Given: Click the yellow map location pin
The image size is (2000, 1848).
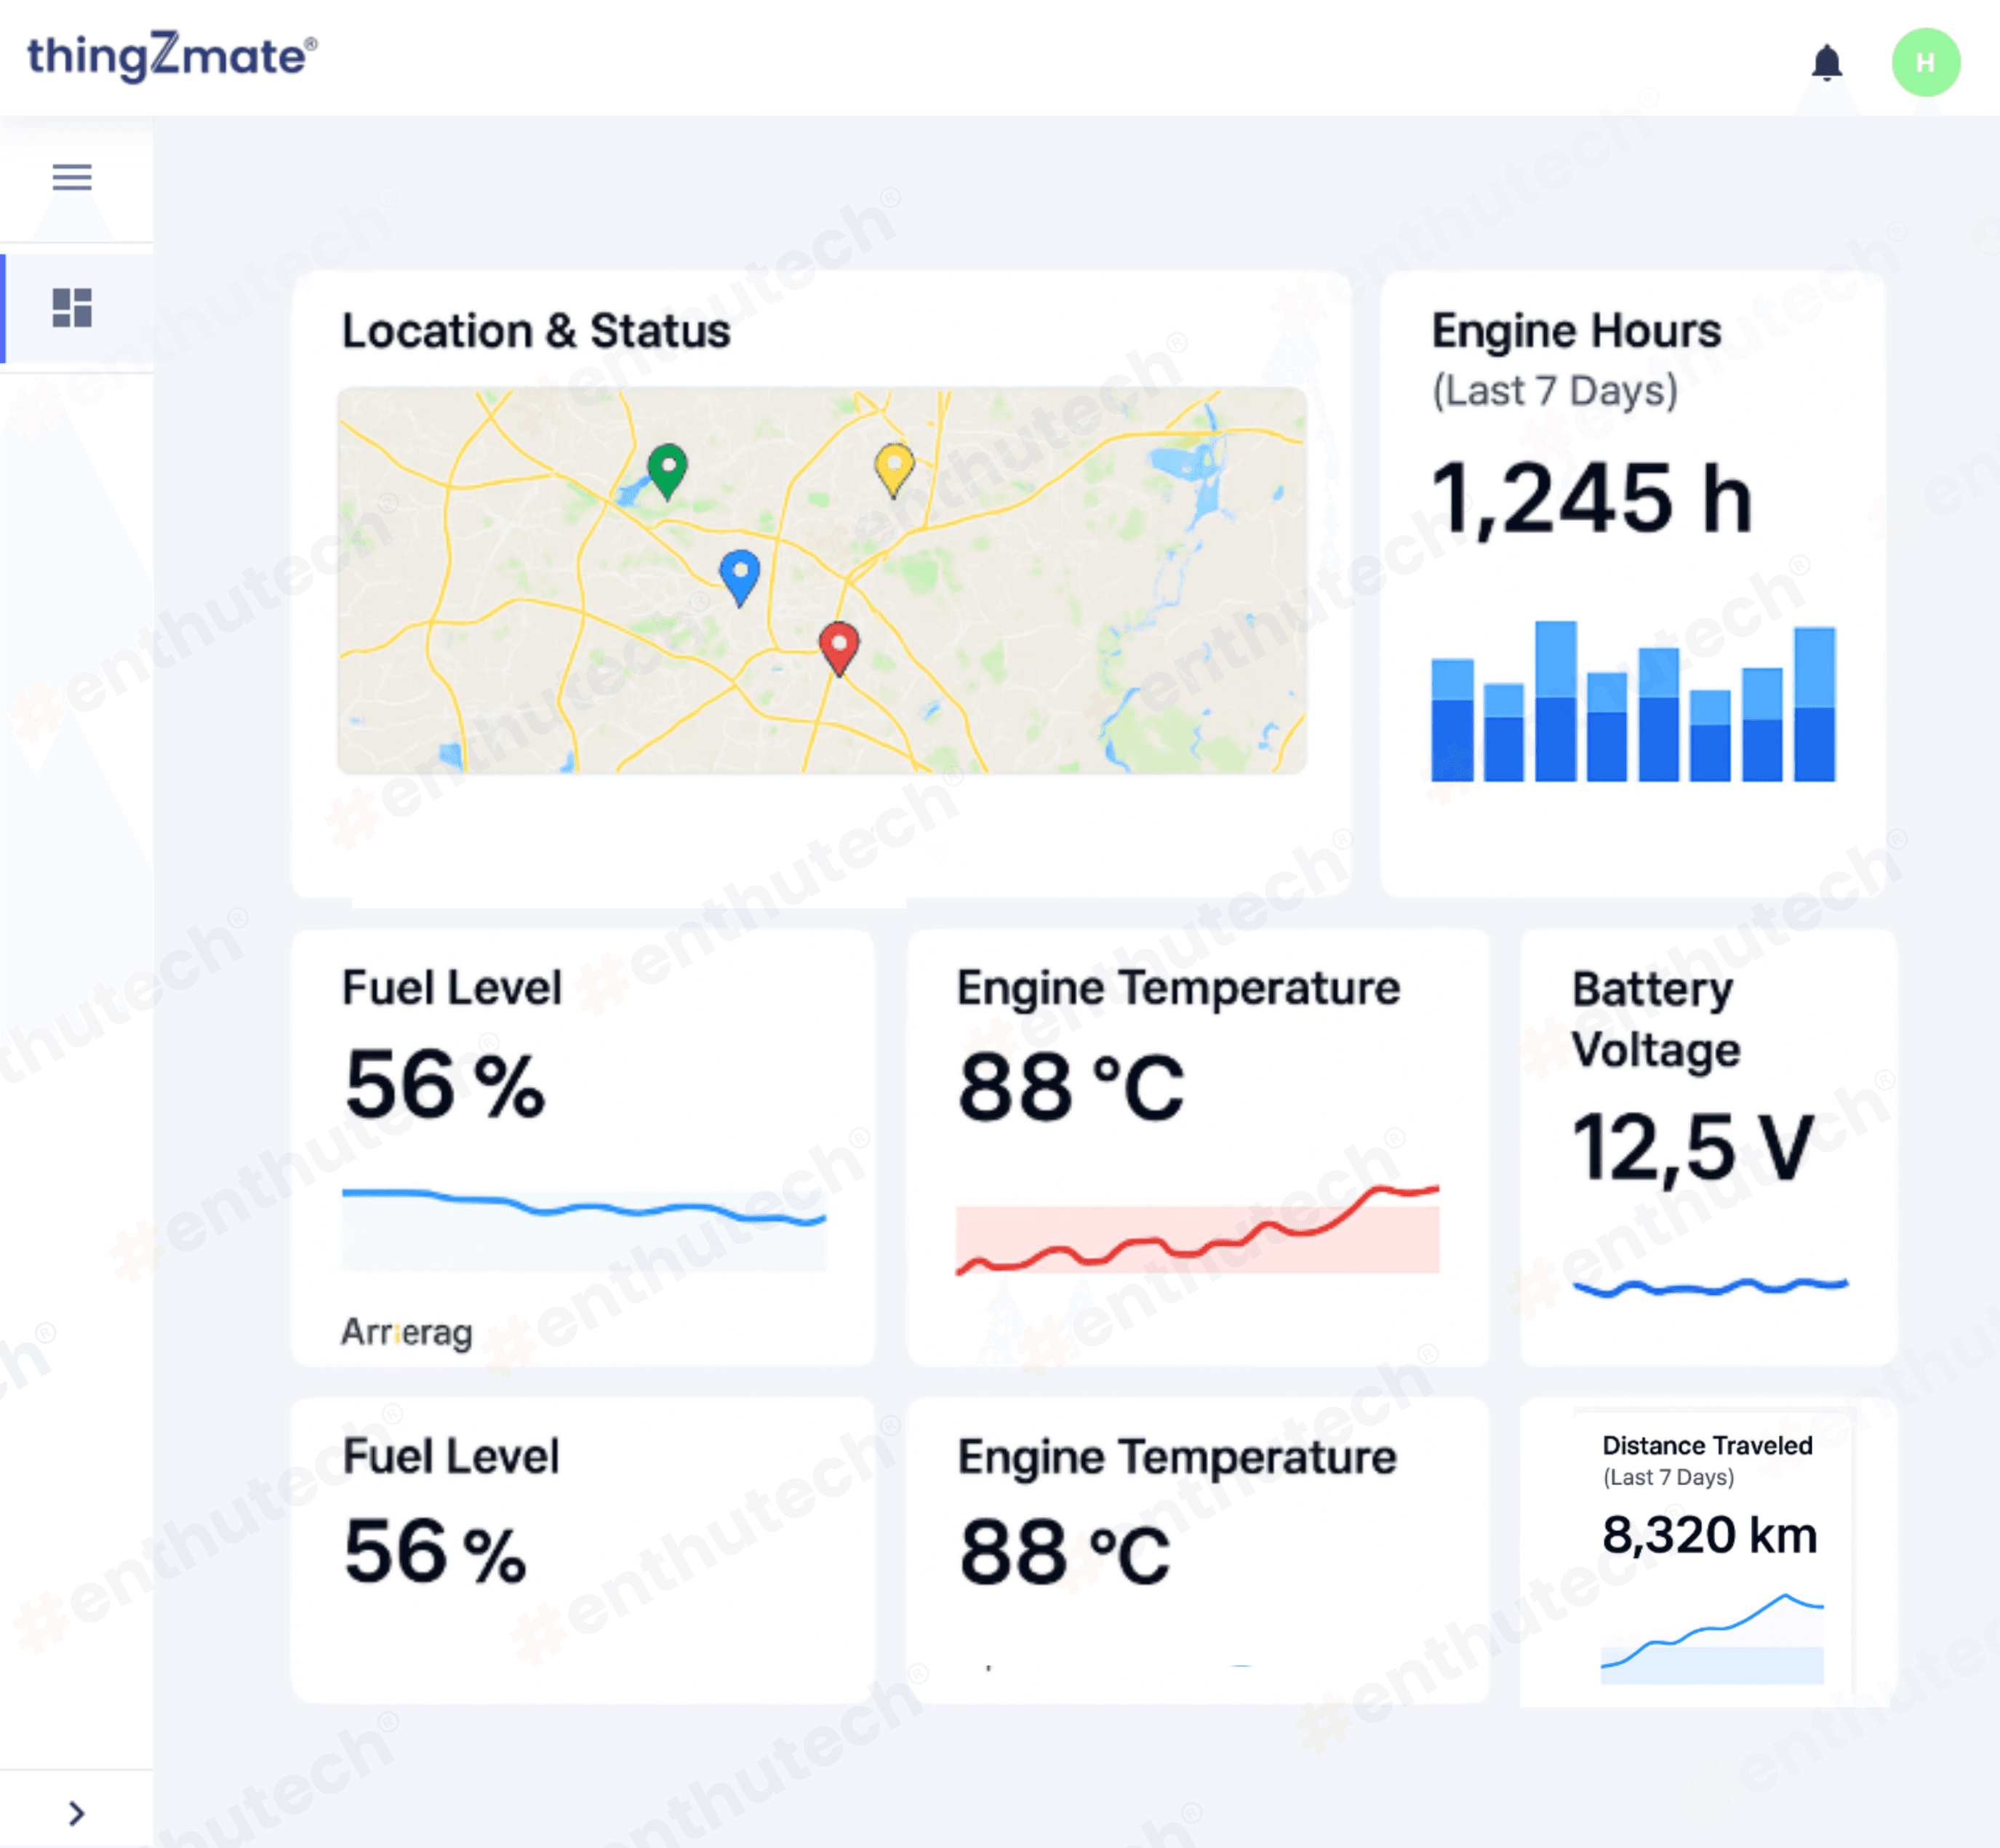Looking at the screenshot, I should 894,467.
